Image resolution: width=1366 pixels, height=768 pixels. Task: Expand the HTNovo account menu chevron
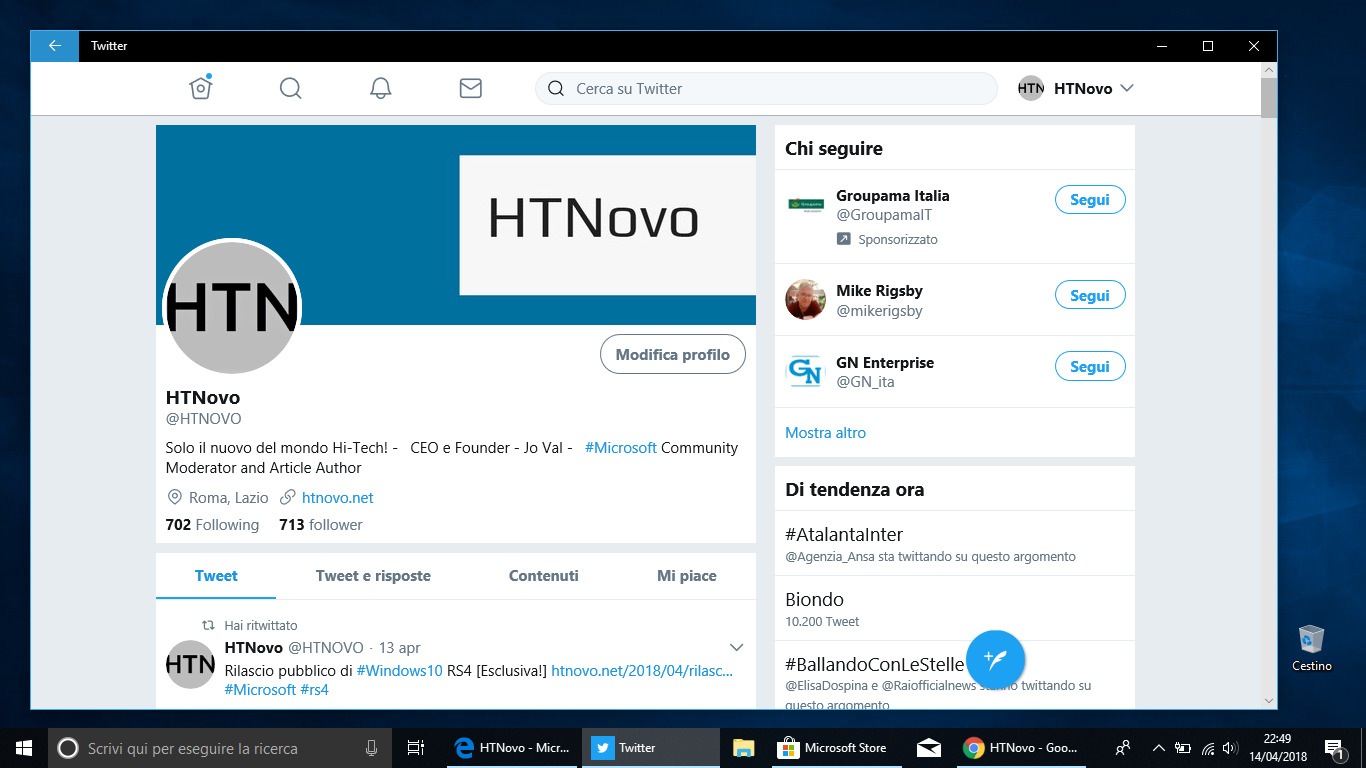(1127, 88)
